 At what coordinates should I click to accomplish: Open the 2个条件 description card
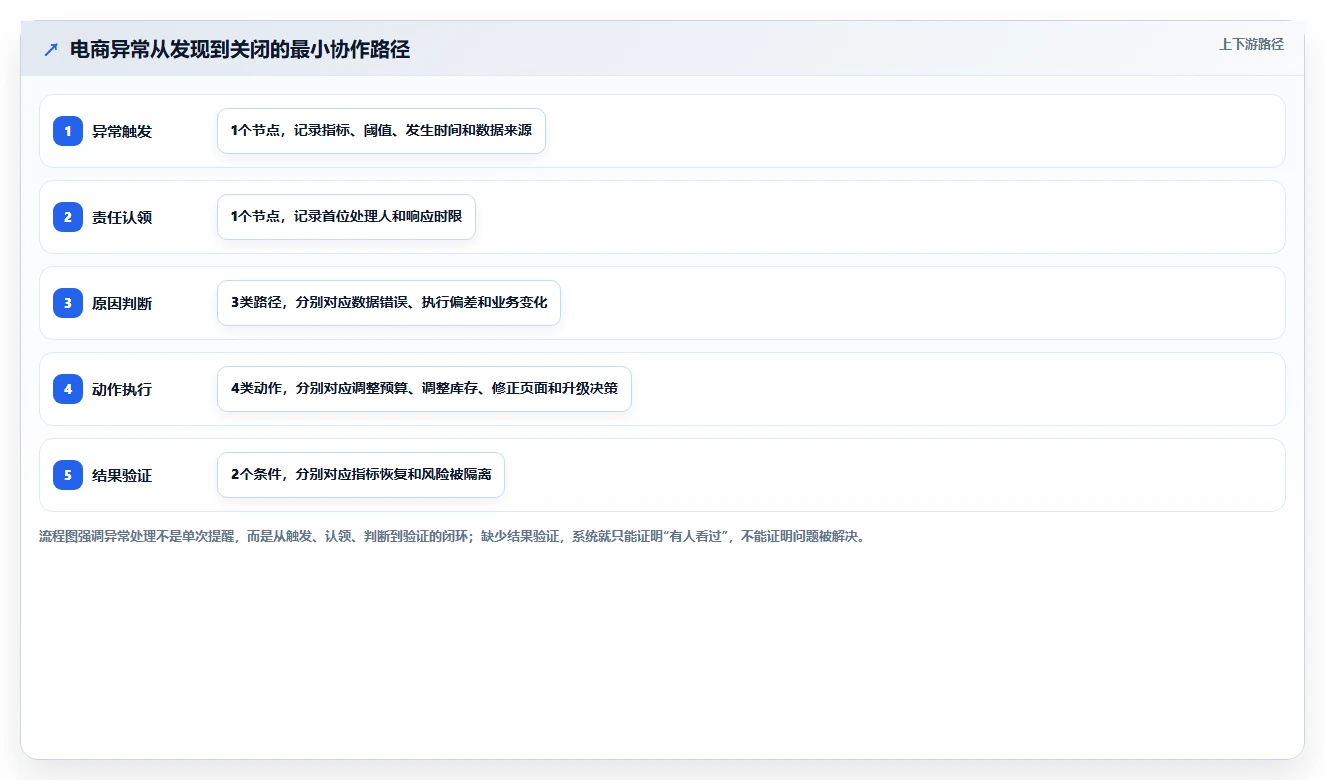point(361,475)
